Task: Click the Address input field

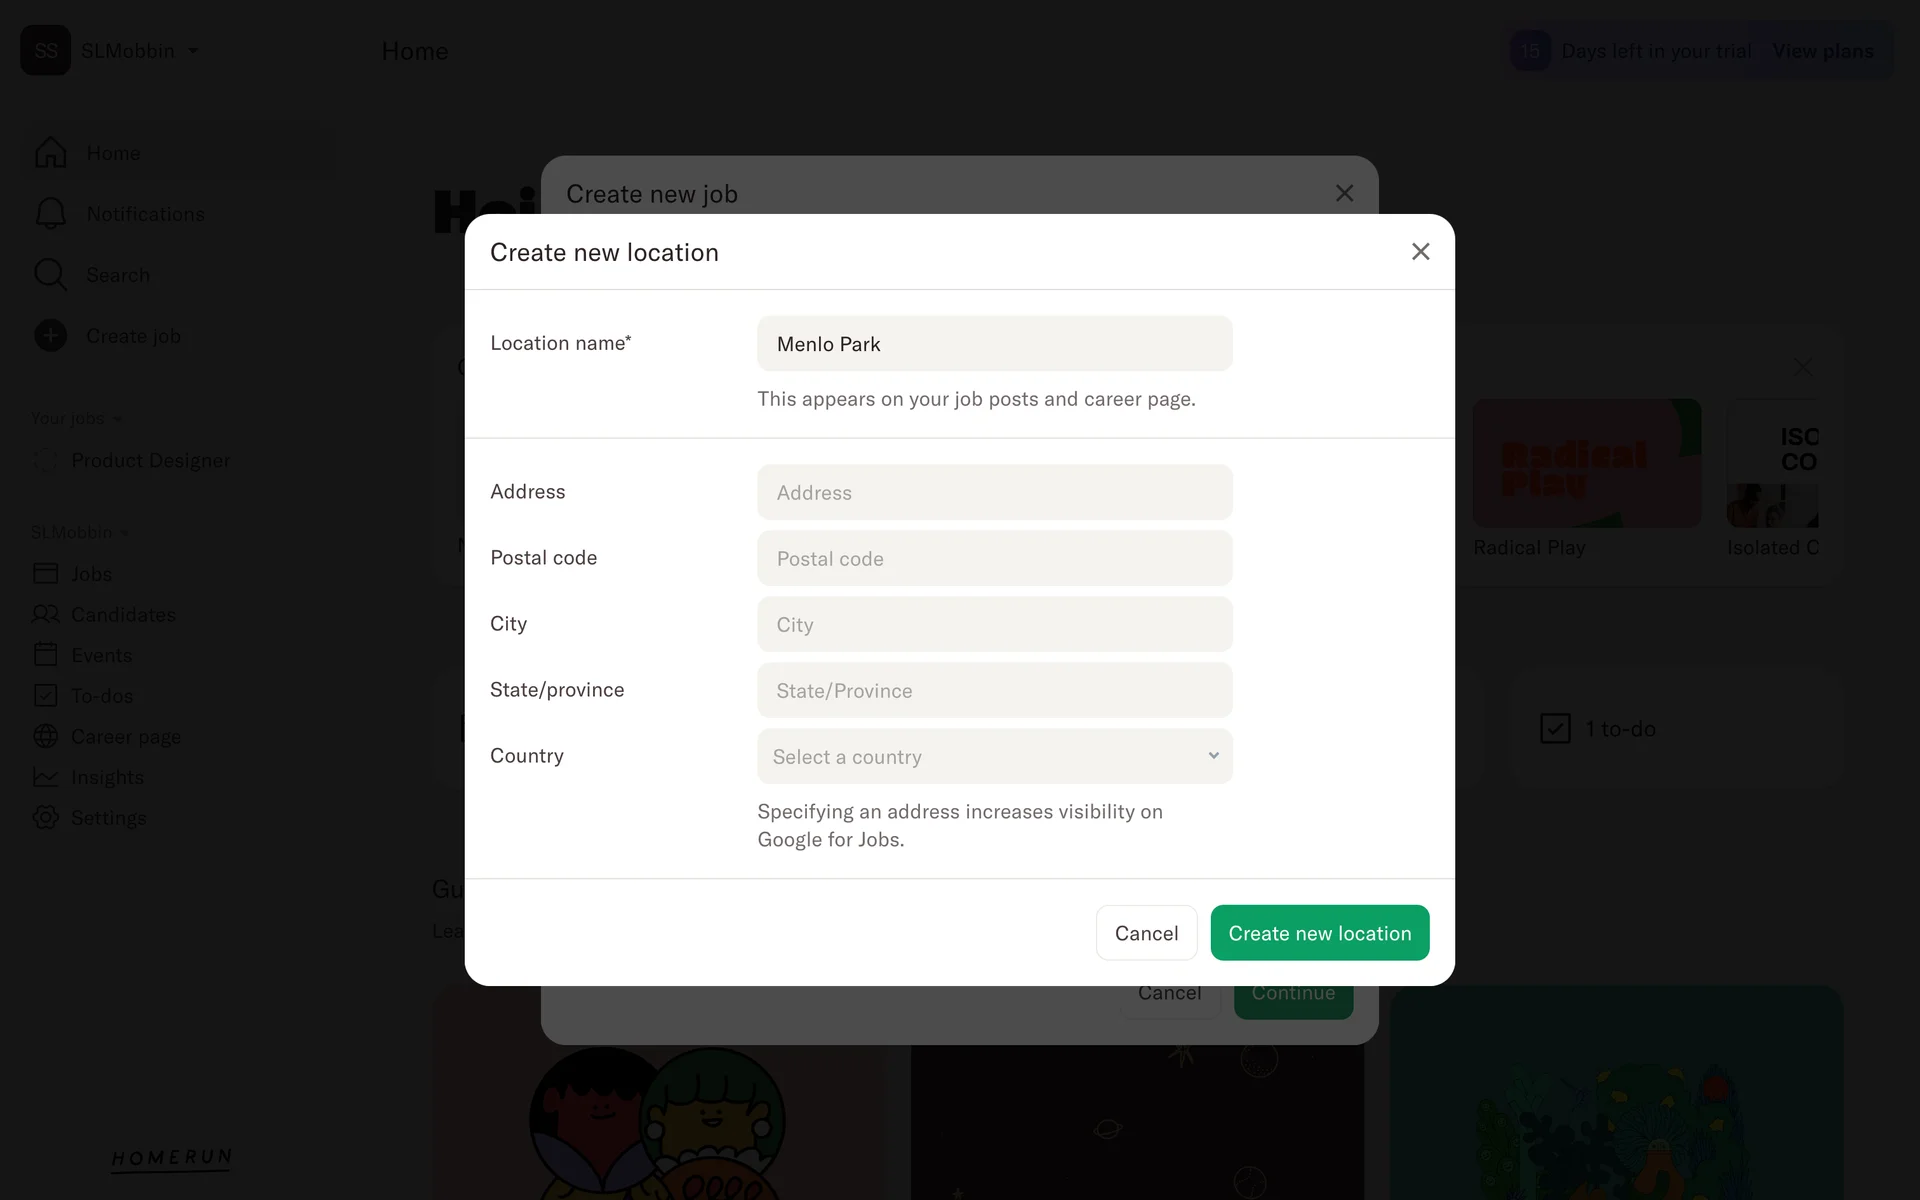Action: click(994, 492)
